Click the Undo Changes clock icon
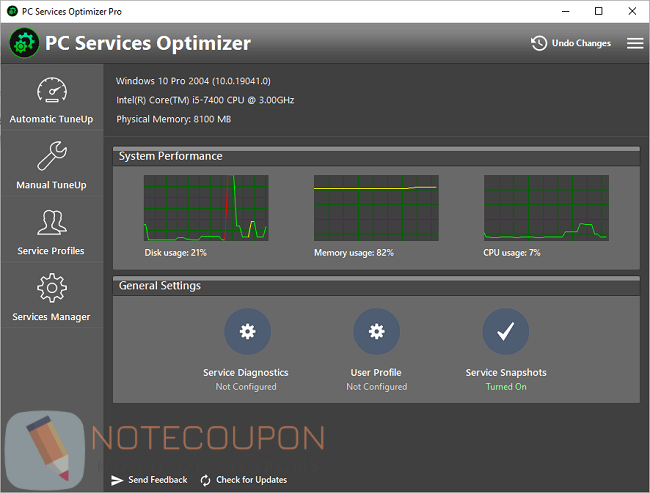The height and width of the screenshot is (493, 650). (x=539, y=43)
